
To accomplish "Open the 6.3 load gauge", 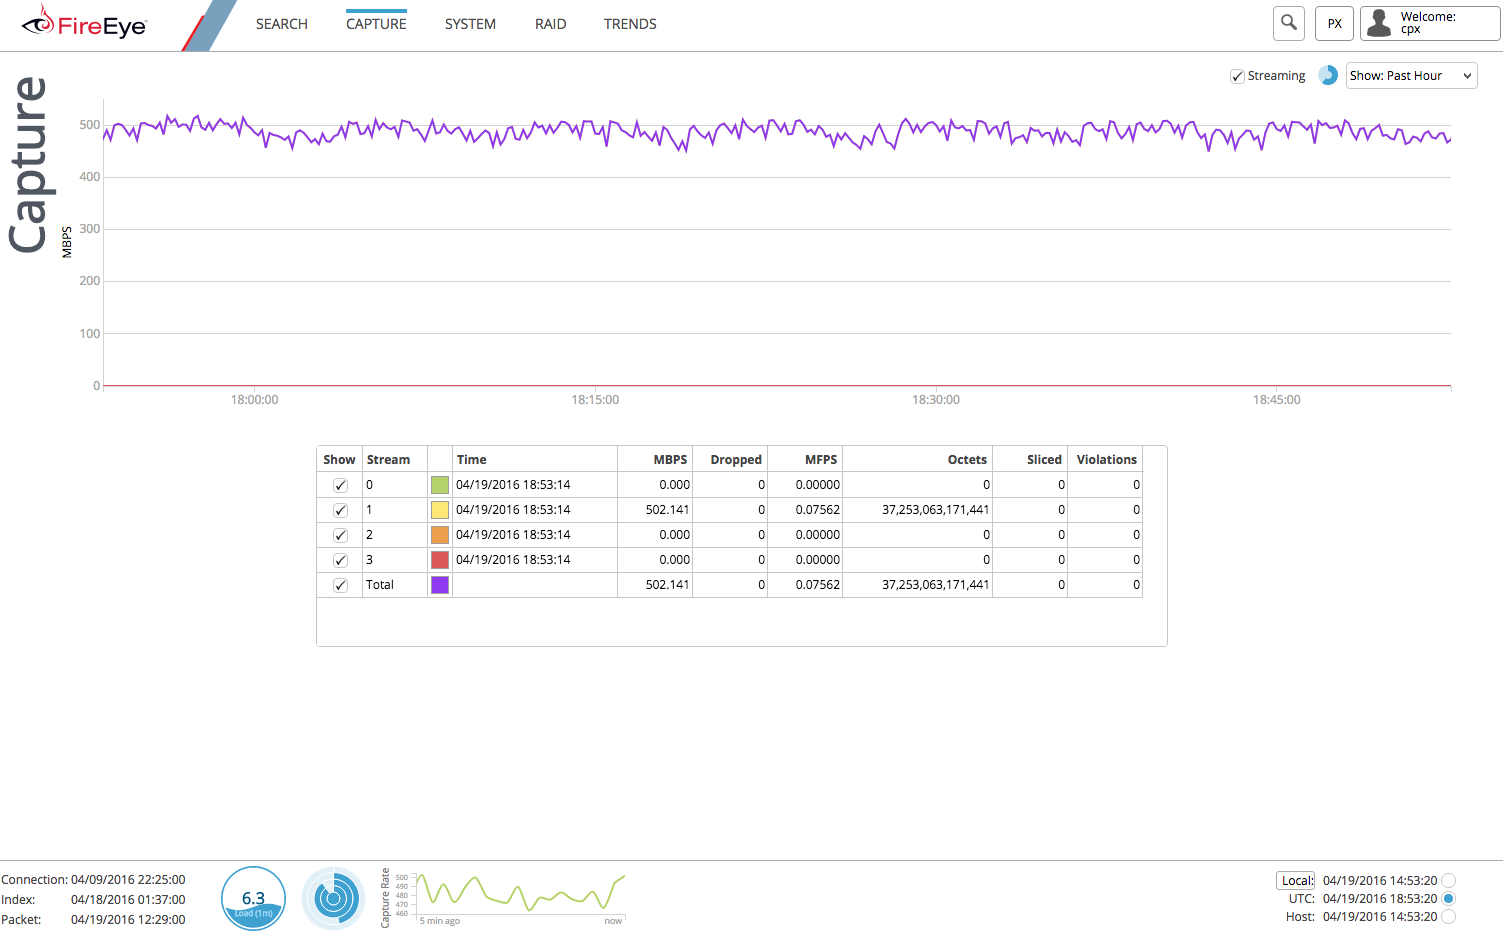I will [x=253, y=898].
